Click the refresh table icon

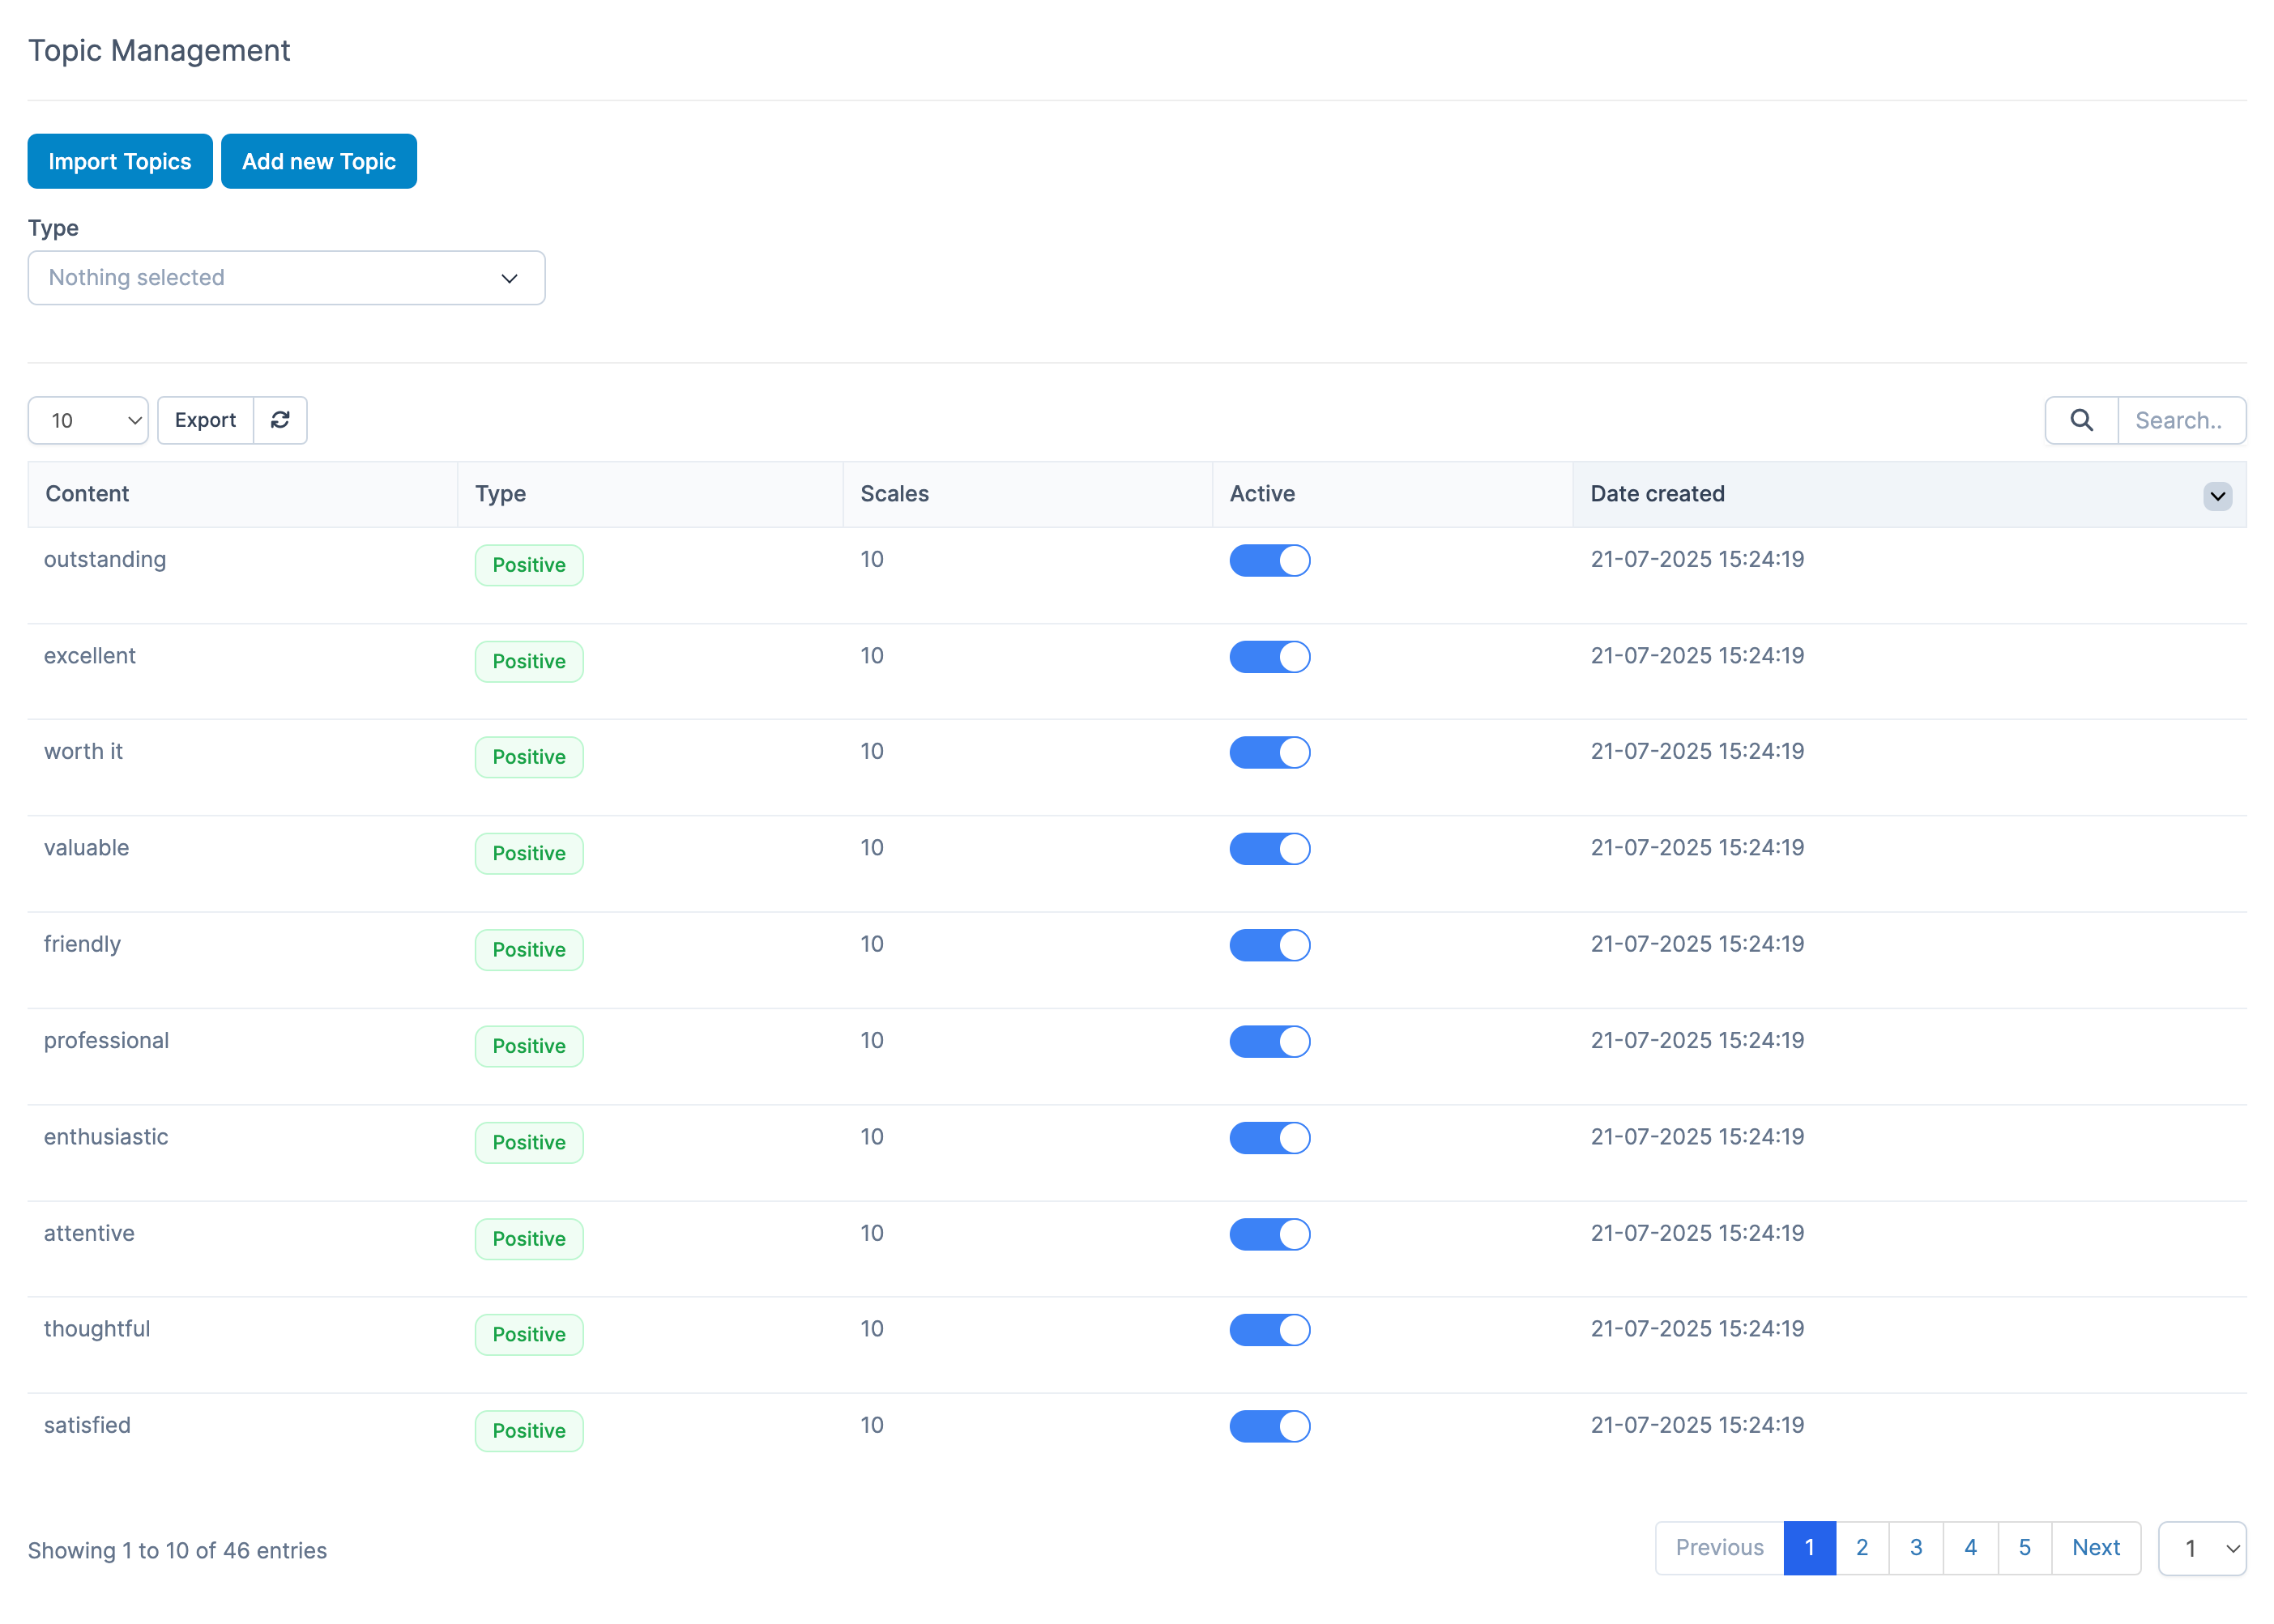[x=280, y=420]
